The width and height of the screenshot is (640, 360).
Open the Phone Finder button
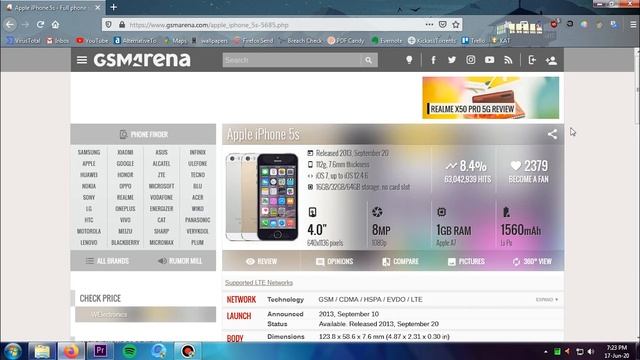pyautogui.click(x=143, y=134)
